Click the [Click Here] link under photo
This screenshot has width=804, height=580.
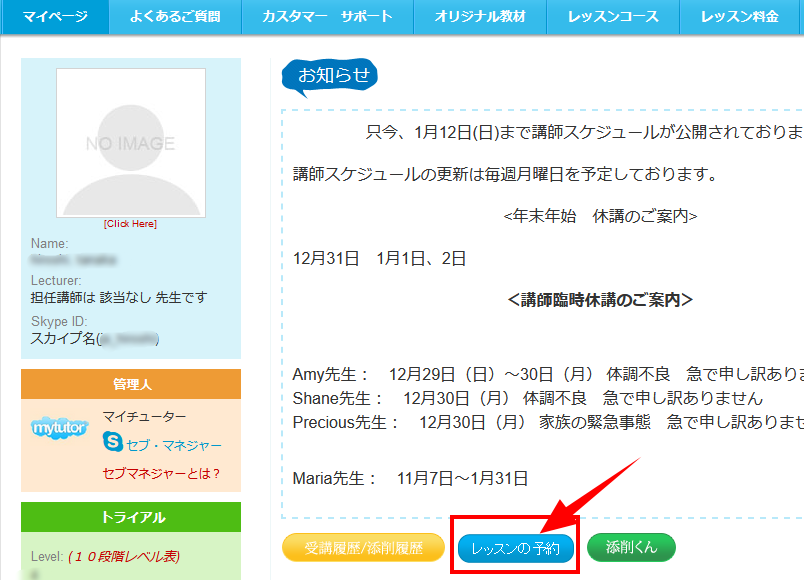point(130,224)
